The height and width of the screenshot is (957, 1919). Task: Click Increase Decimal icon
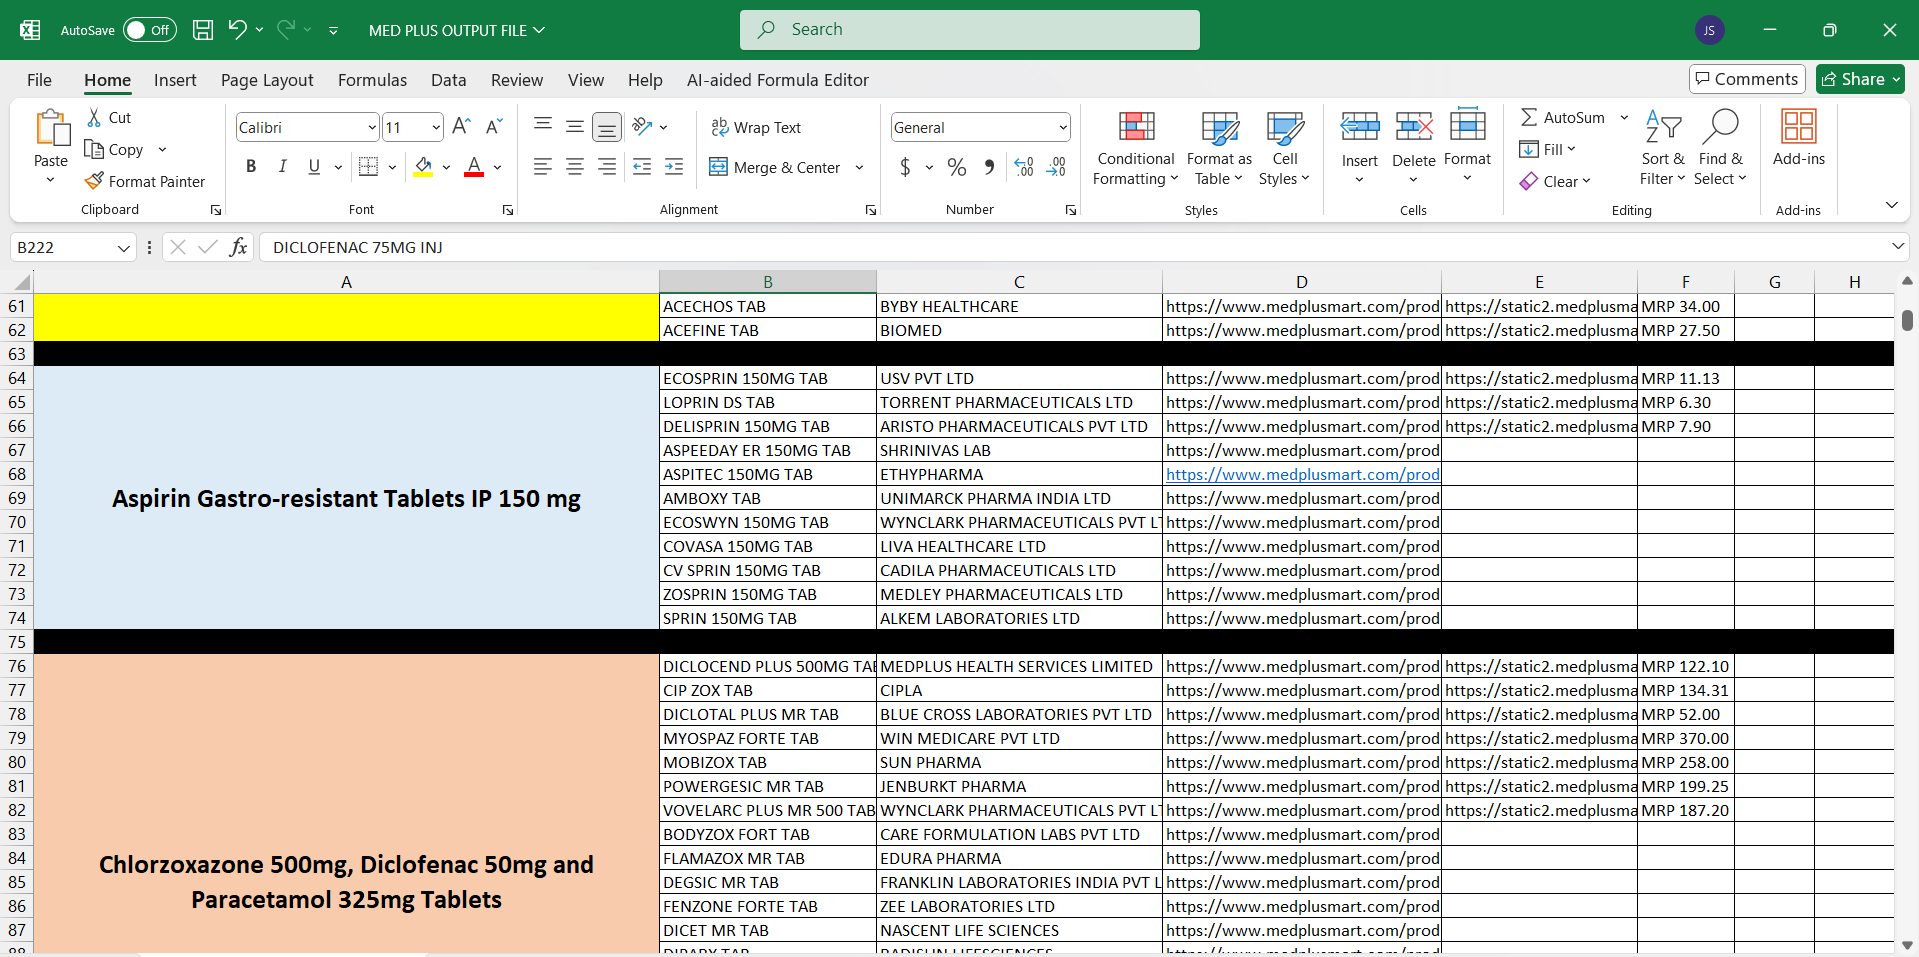1024,167
